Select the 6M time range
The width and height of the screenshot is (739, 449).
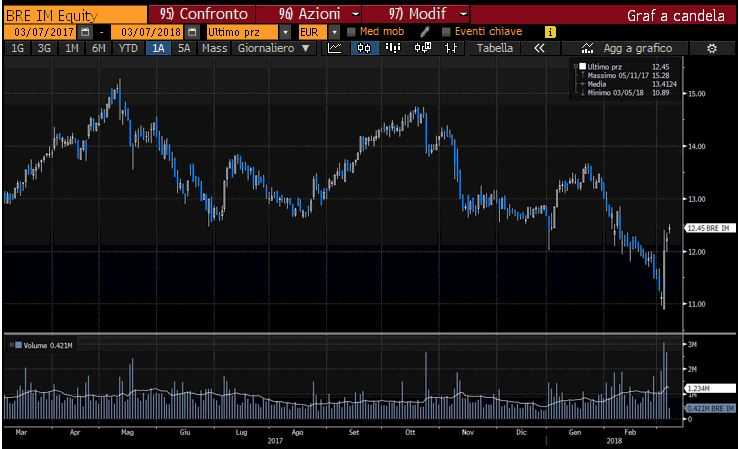99,48
